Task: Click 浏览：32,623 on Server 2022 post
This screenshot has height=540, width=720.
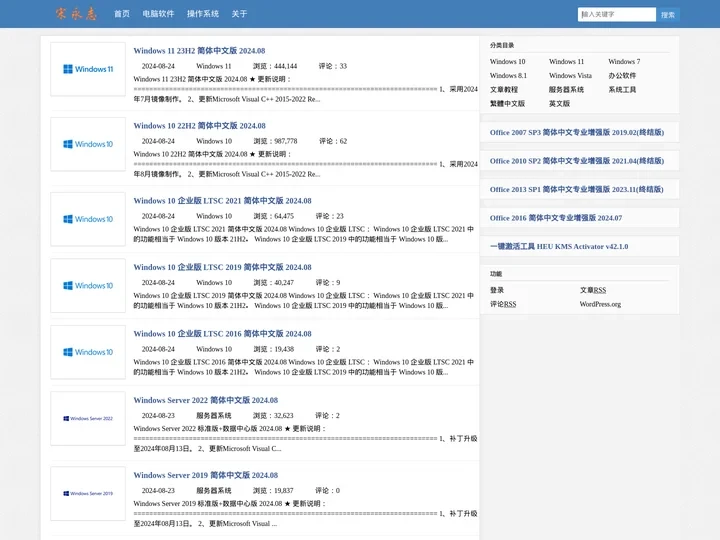Action: [x=273, y=416]
